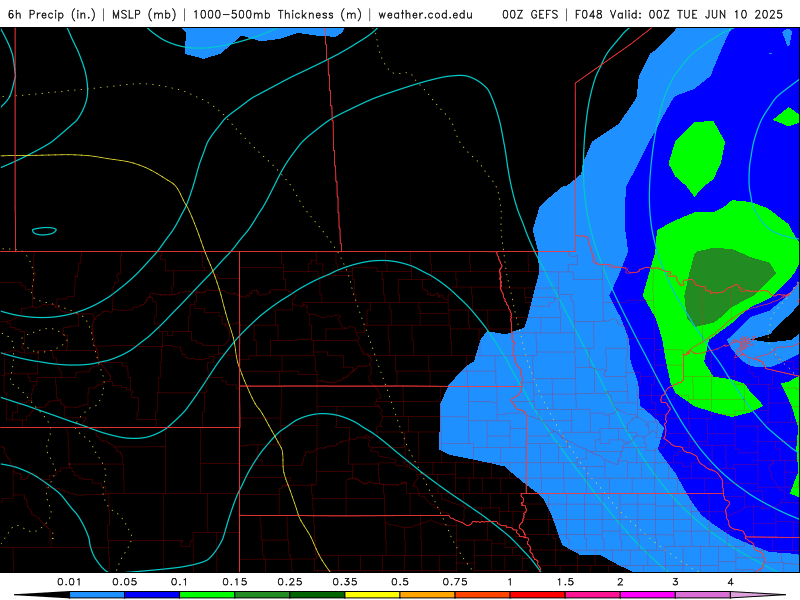The height and width of the screenshot is (600, 800).
Task: Click the '00Z GEFS' model run label
Action: pos(530,14)
